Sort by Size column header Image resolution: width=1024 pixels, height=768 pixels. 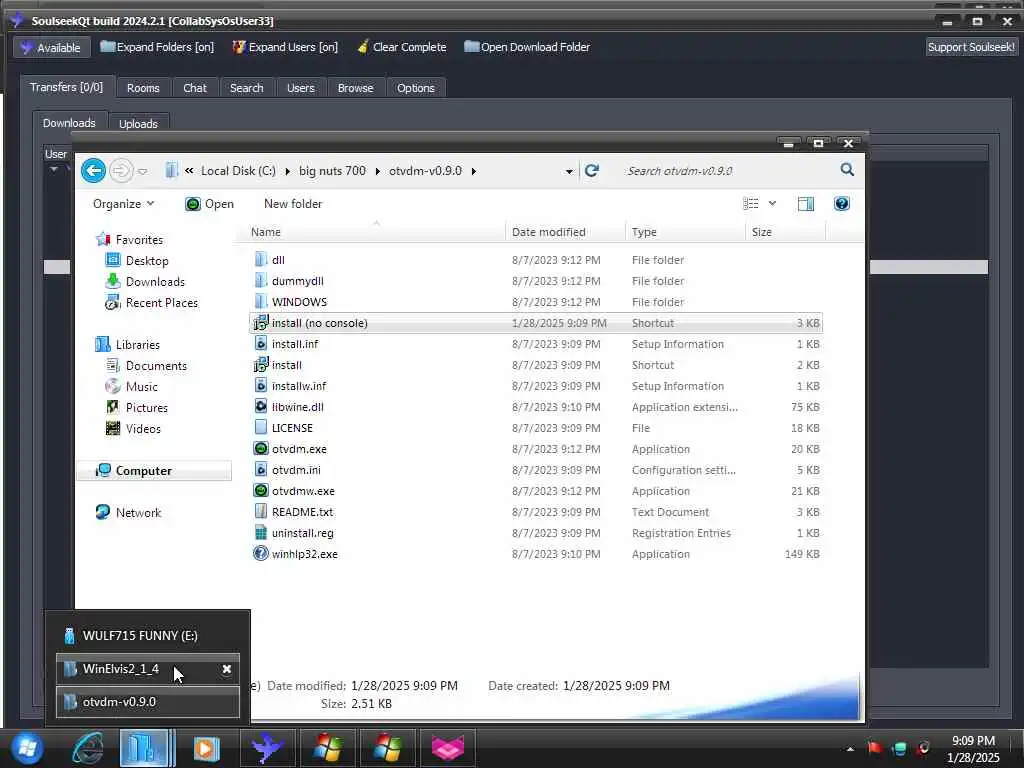click(x=785, y=232)
